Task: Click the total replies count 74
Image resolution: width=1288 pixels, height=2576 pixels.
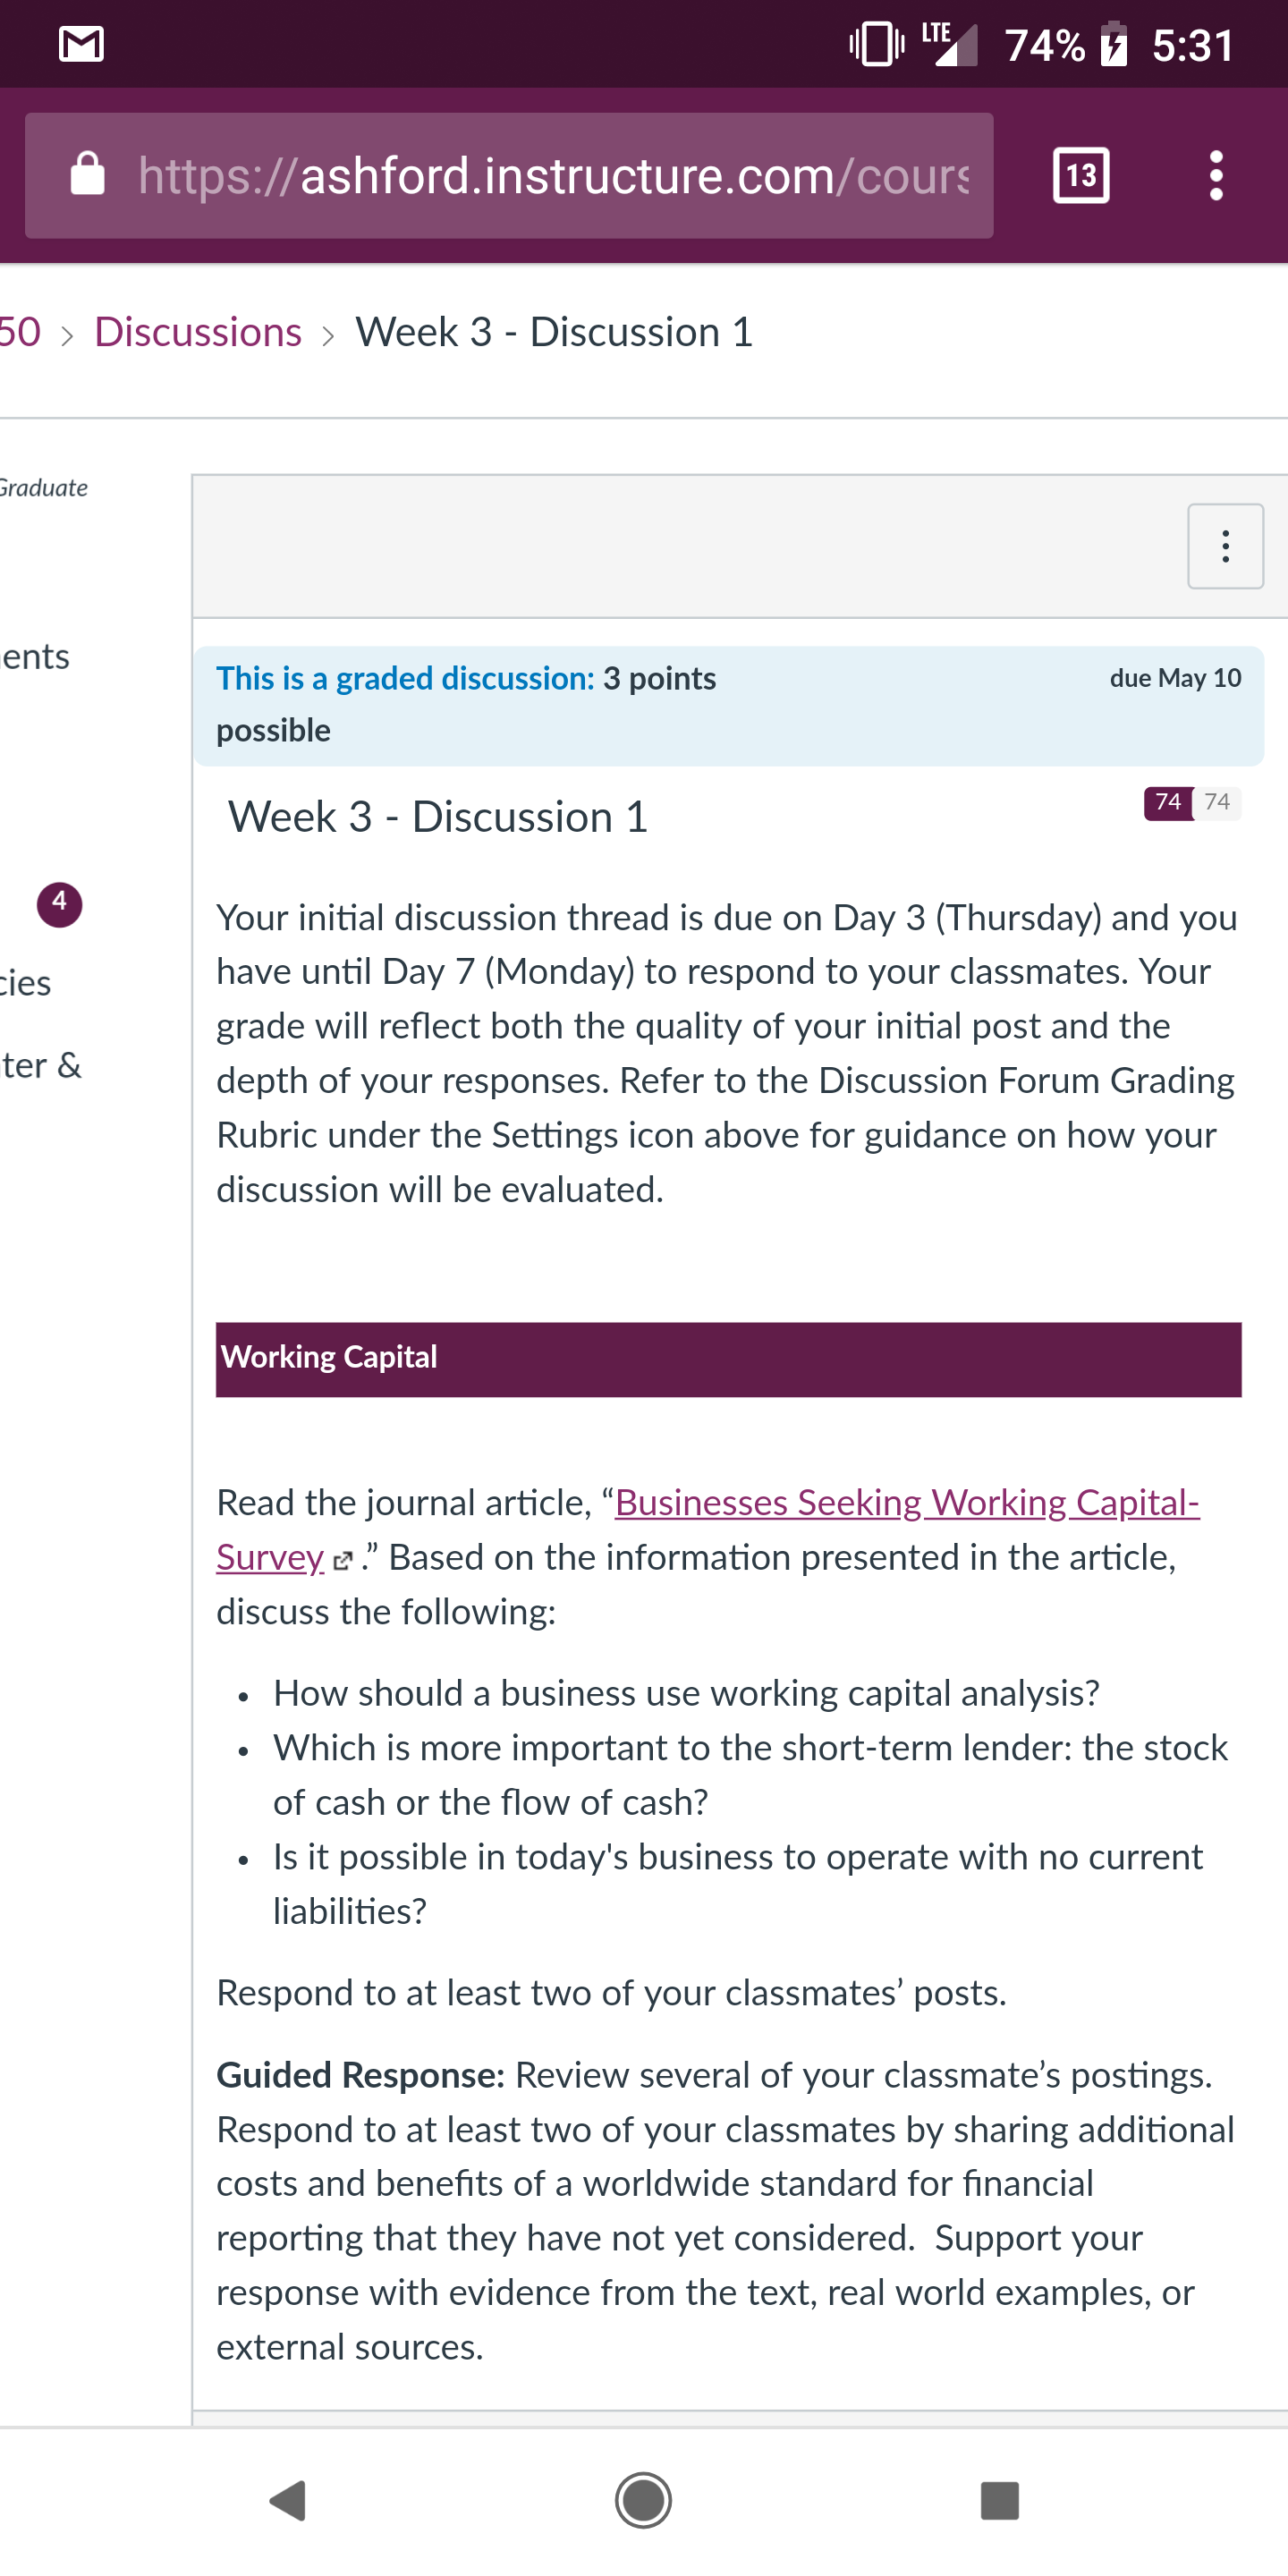Action: click(1217, 802)
